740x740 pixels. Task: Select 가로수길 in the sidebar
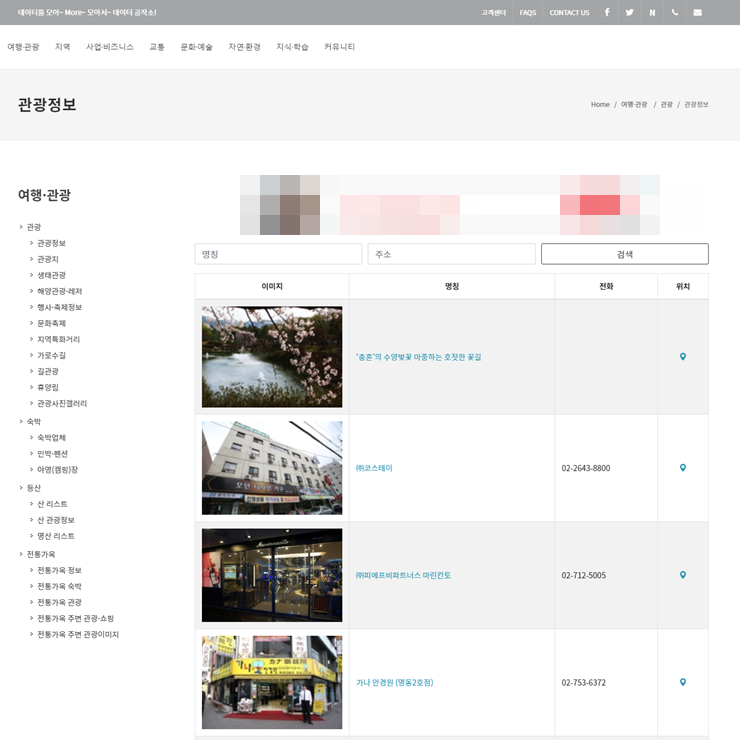pos(51,355)
